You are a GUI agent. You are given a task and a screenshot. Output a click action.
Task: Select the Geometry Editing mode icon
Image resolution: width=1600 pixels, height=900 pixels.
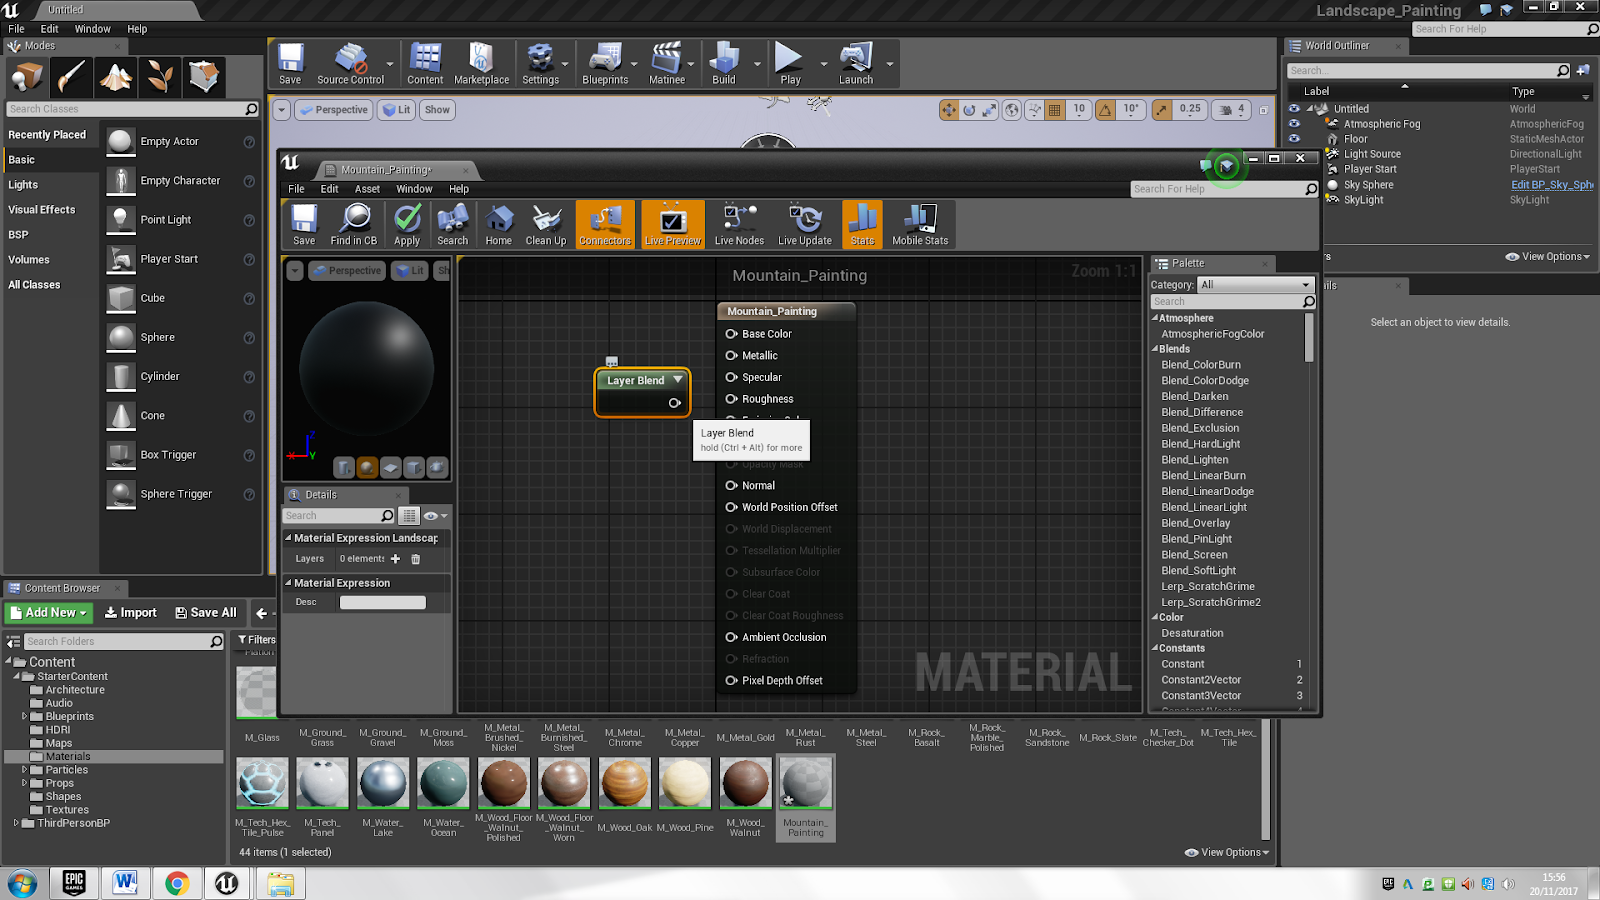click(x=204, y=77)
